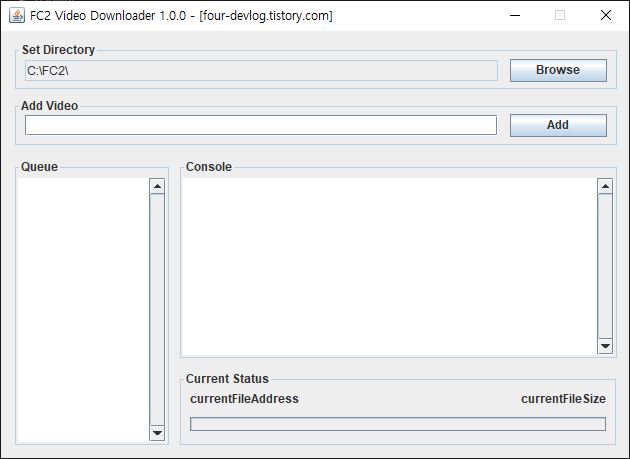The width and height of the screenshot is (630, 459).
Task: Click the currentFileAddress label
Action: [x=244, y=399]
